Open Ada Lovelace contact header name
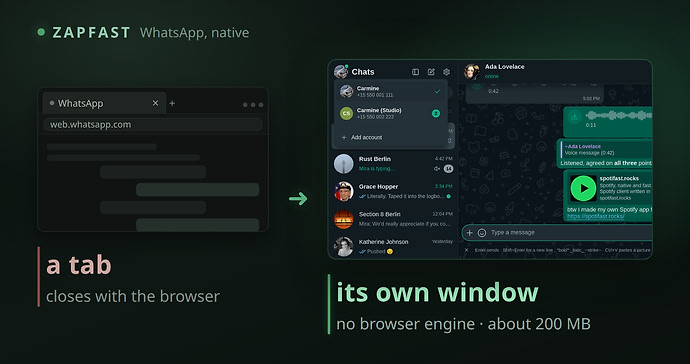The width and height of the screenshot is (690, 364). [x=504, y=66]
